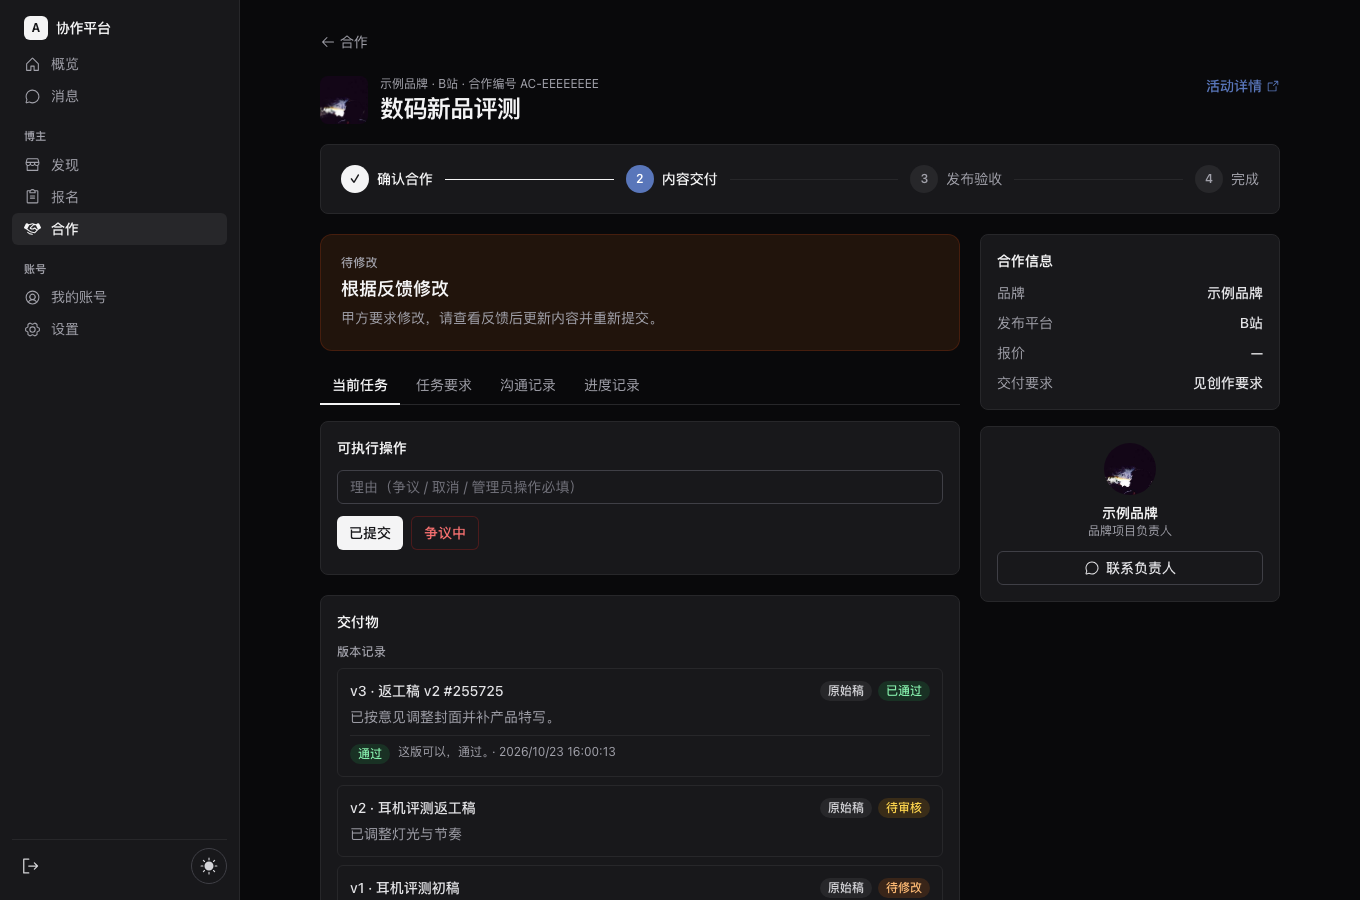Click the 根据反馈修改 heading in banner
1360x900 pixels.
(x=395, y=289)
